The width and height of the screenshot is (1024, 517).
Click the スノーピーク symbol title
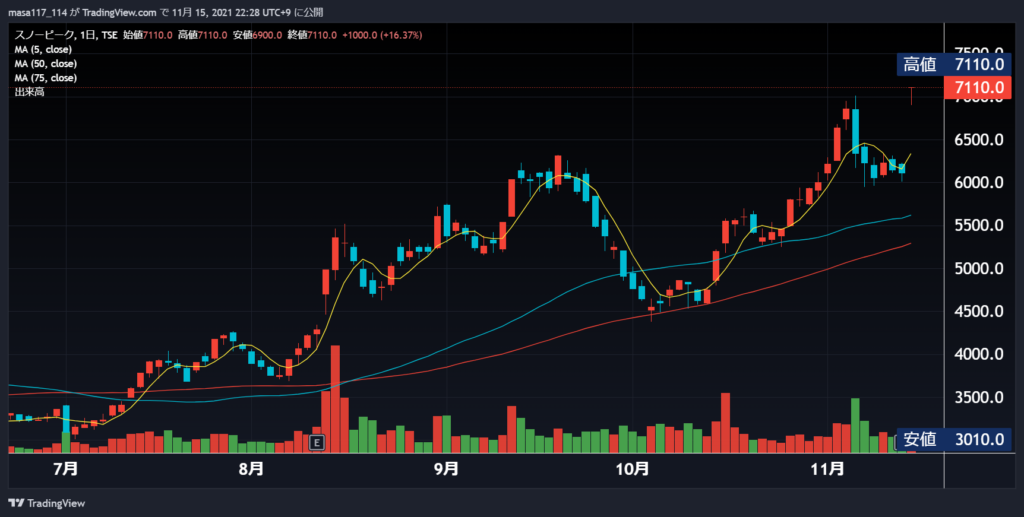(x=44, y=35)
